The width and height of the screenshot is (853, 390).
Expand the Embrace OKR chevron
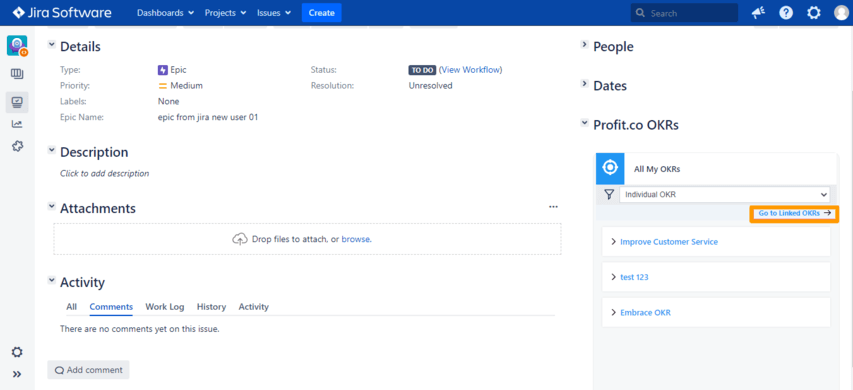(614, 313)
